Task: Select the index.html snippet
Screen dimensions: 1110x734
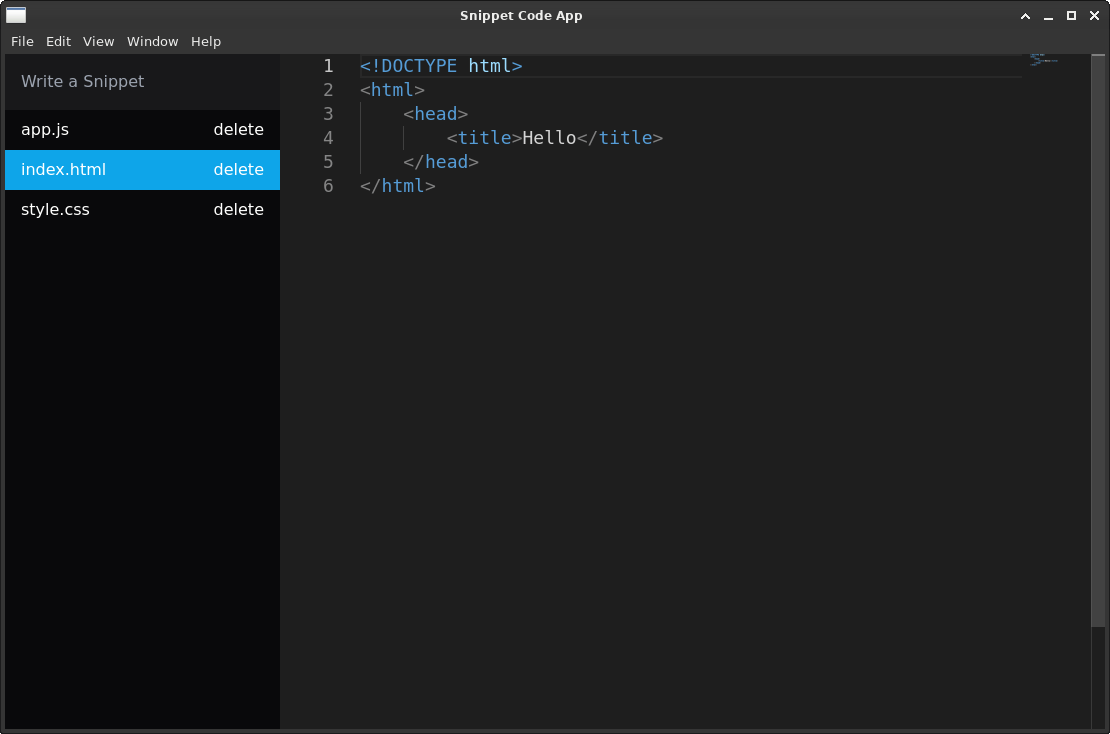Action: pos(63,170)
